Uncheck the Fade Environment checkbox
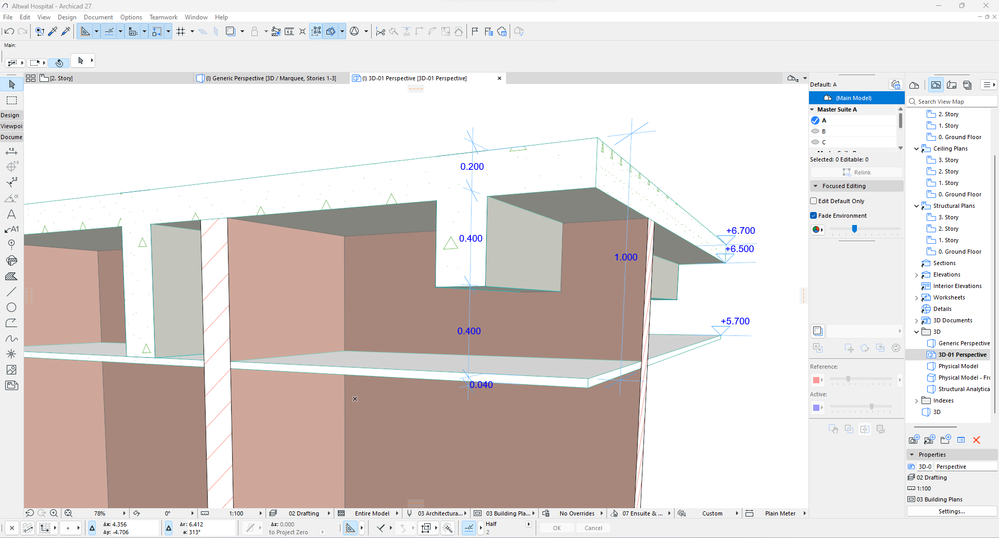This screenshot has height=538, width=999. [814, 215]
